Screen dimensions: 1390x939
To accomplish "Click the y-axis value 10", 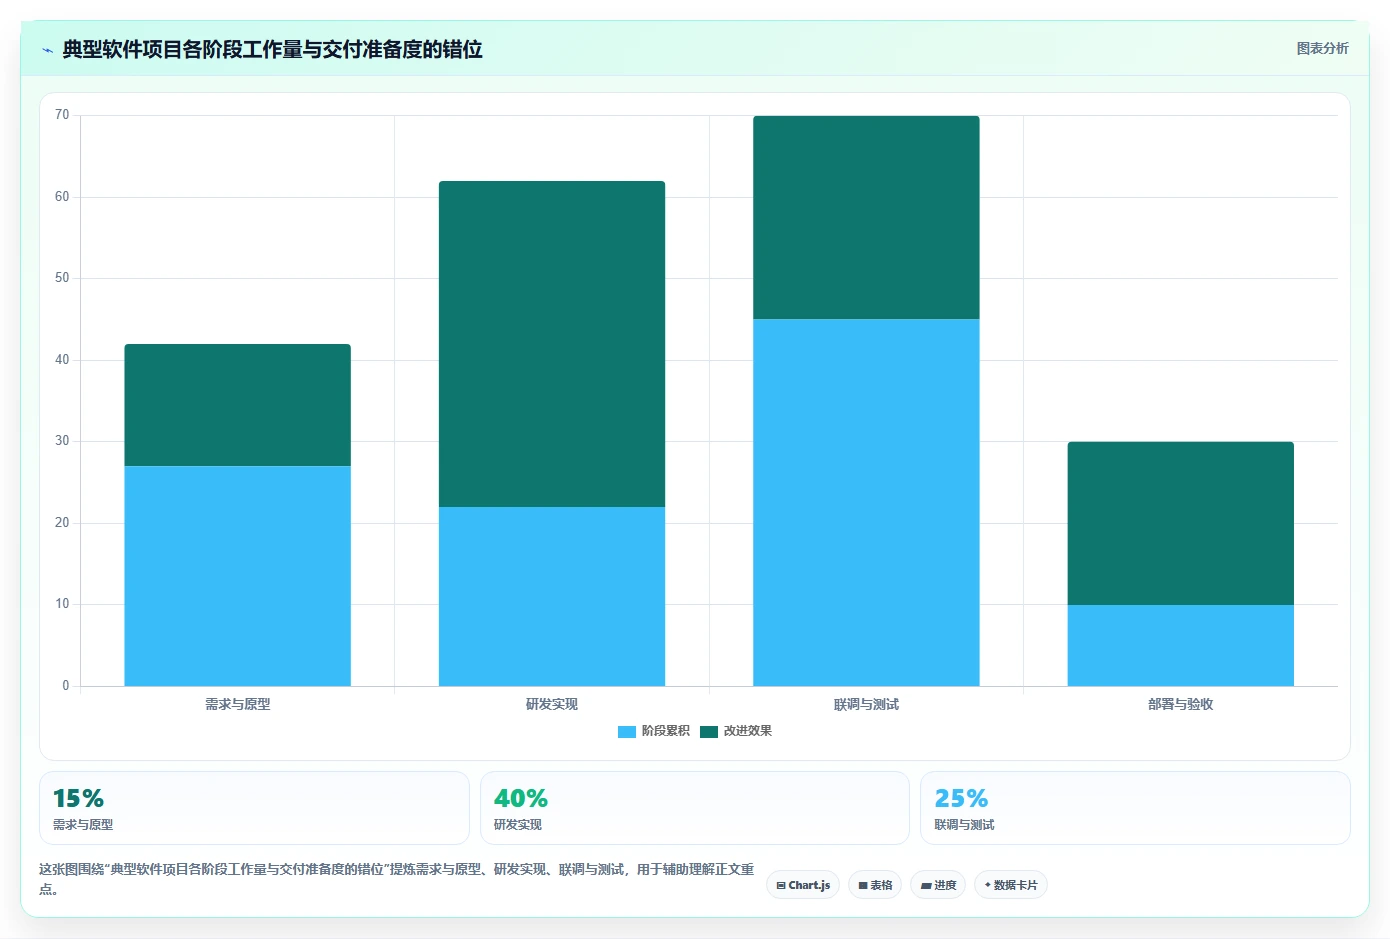I will tap(62, 604).
